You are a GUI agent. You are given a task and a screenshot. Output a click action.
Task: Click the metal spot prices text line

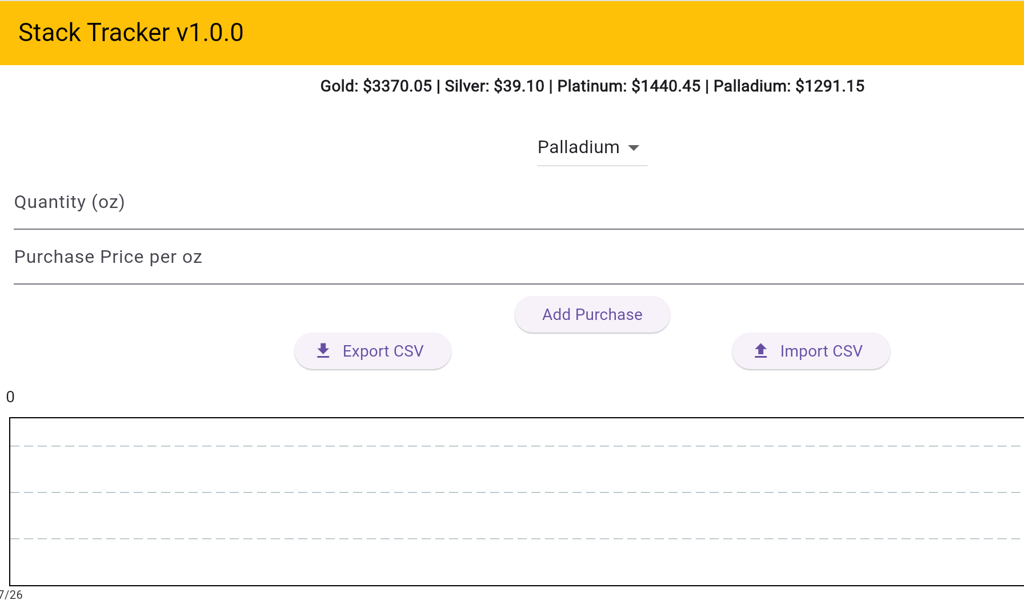(592, 86)
